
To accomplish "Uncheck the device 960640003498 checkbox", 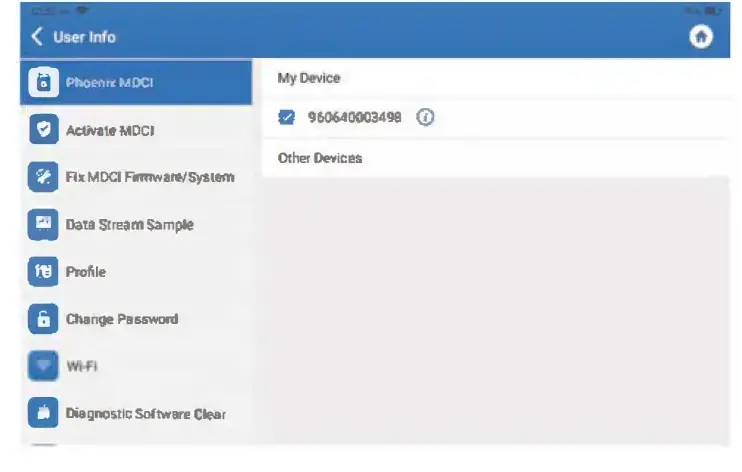I will [x=286, y=117].
